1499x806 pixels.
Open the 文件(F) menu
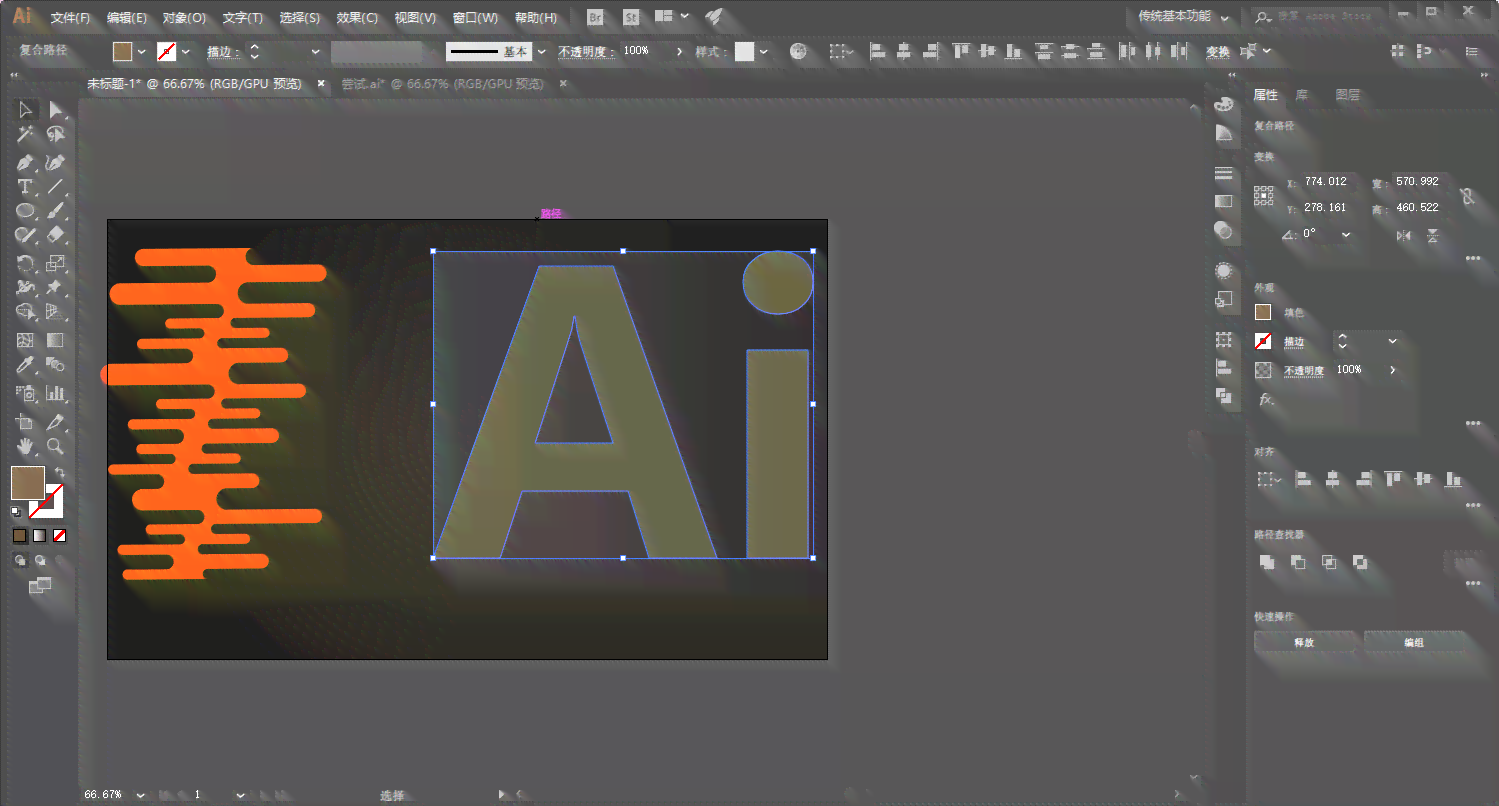70,18
